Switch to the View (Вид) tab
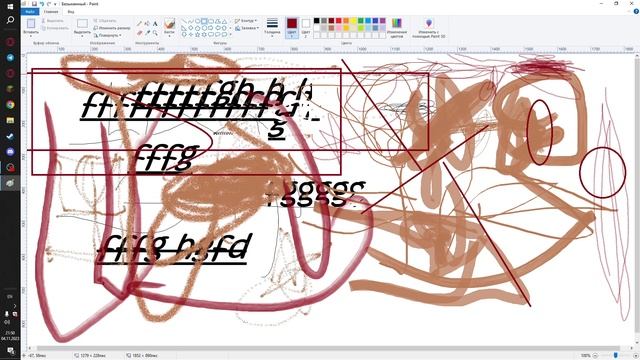 tap(71, 12)
